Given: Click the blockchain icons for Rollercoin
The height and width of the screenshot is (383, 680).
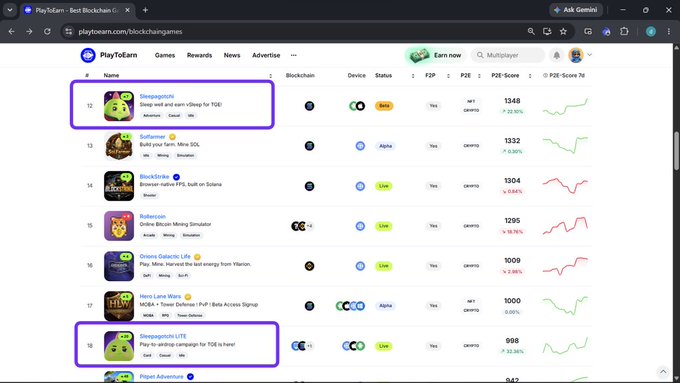Looking at the screenshot, I should 302,226.
